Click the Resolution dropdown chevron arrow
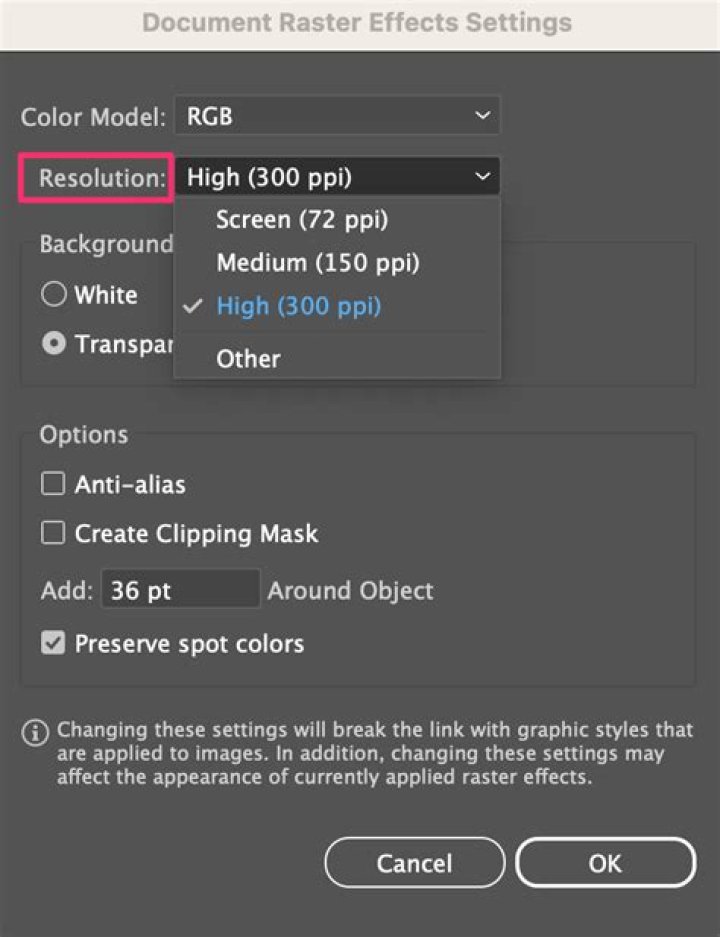The width and height of the screenshot is (720, 937). [483, 178]
